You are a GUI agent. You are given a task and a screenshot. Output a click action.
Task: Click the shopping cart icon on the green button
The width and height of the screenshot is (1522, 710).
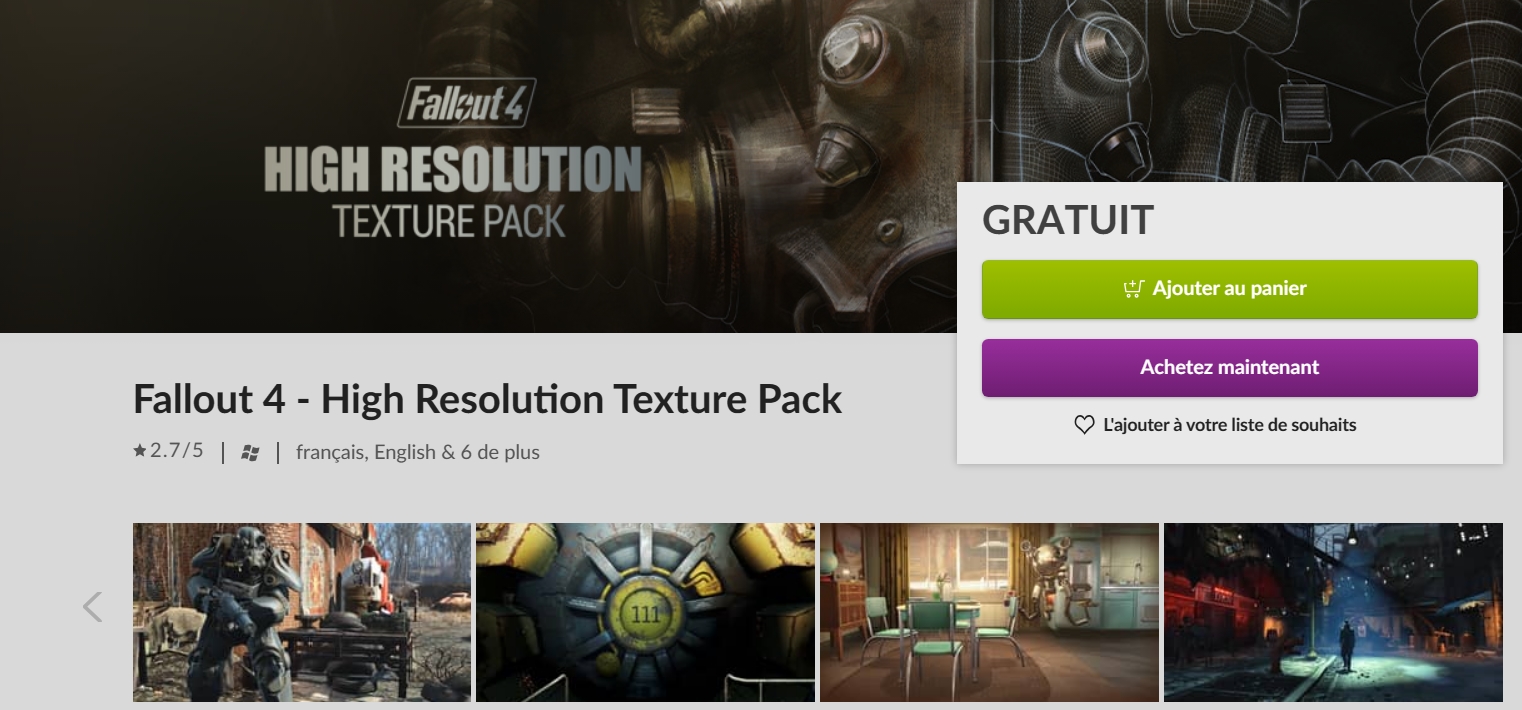pyautogui.click(x=1133, y=289)
